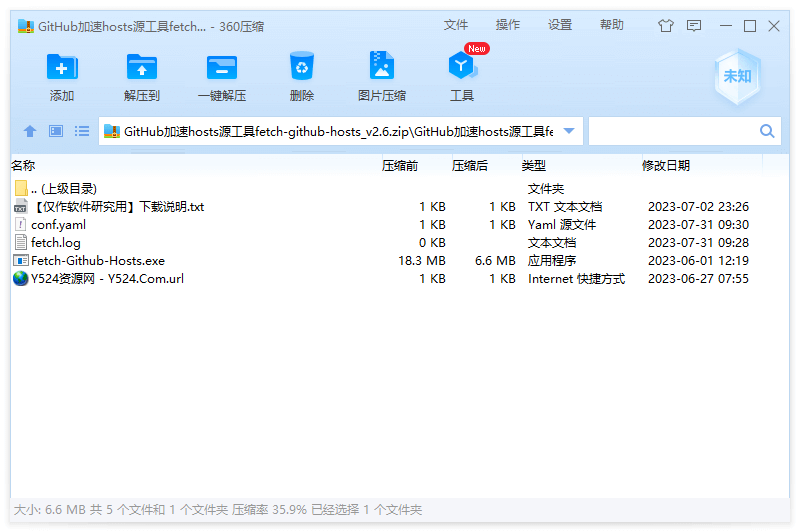
Task: Click the date '2023-07-31 09:30'
Action: pos(698,224)
